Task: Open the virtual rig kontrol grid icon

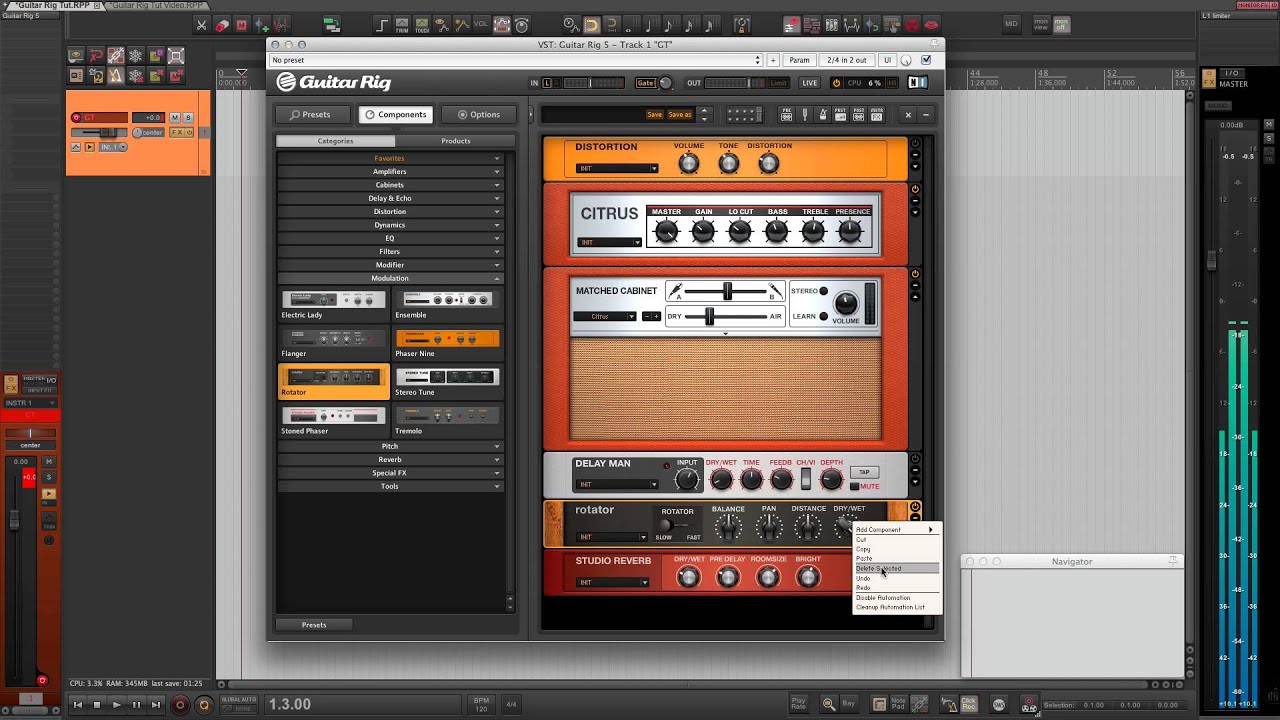Action: (745, 115)
